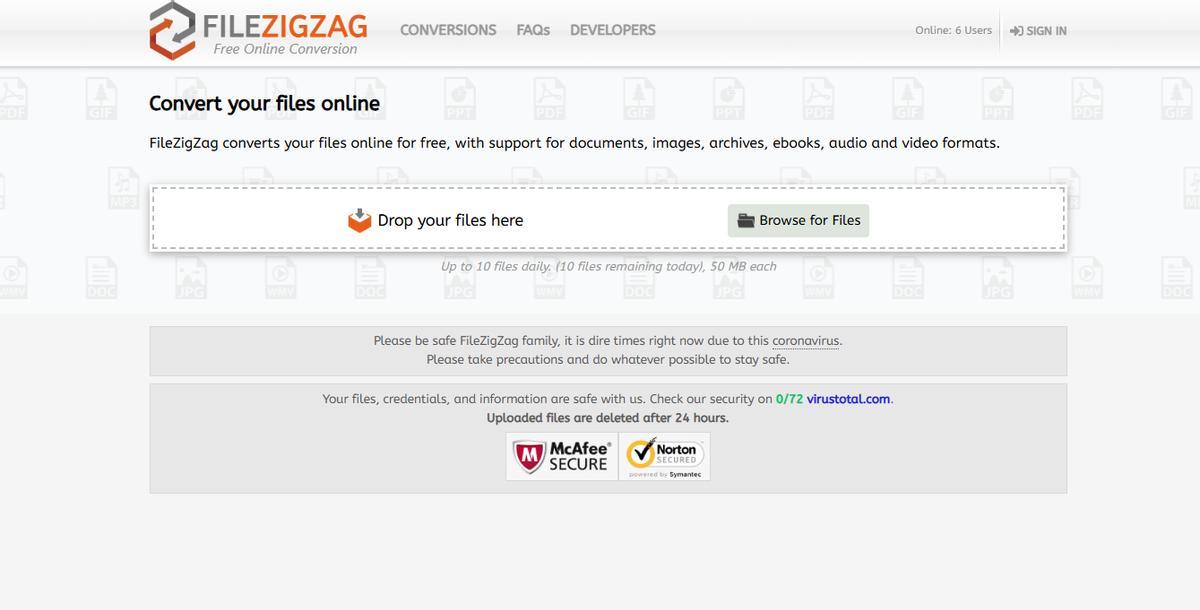Image resolution: width=1200 pixels, height=610 pixels.
Task: Go to the FAQs page
Action: coord(533,30)
